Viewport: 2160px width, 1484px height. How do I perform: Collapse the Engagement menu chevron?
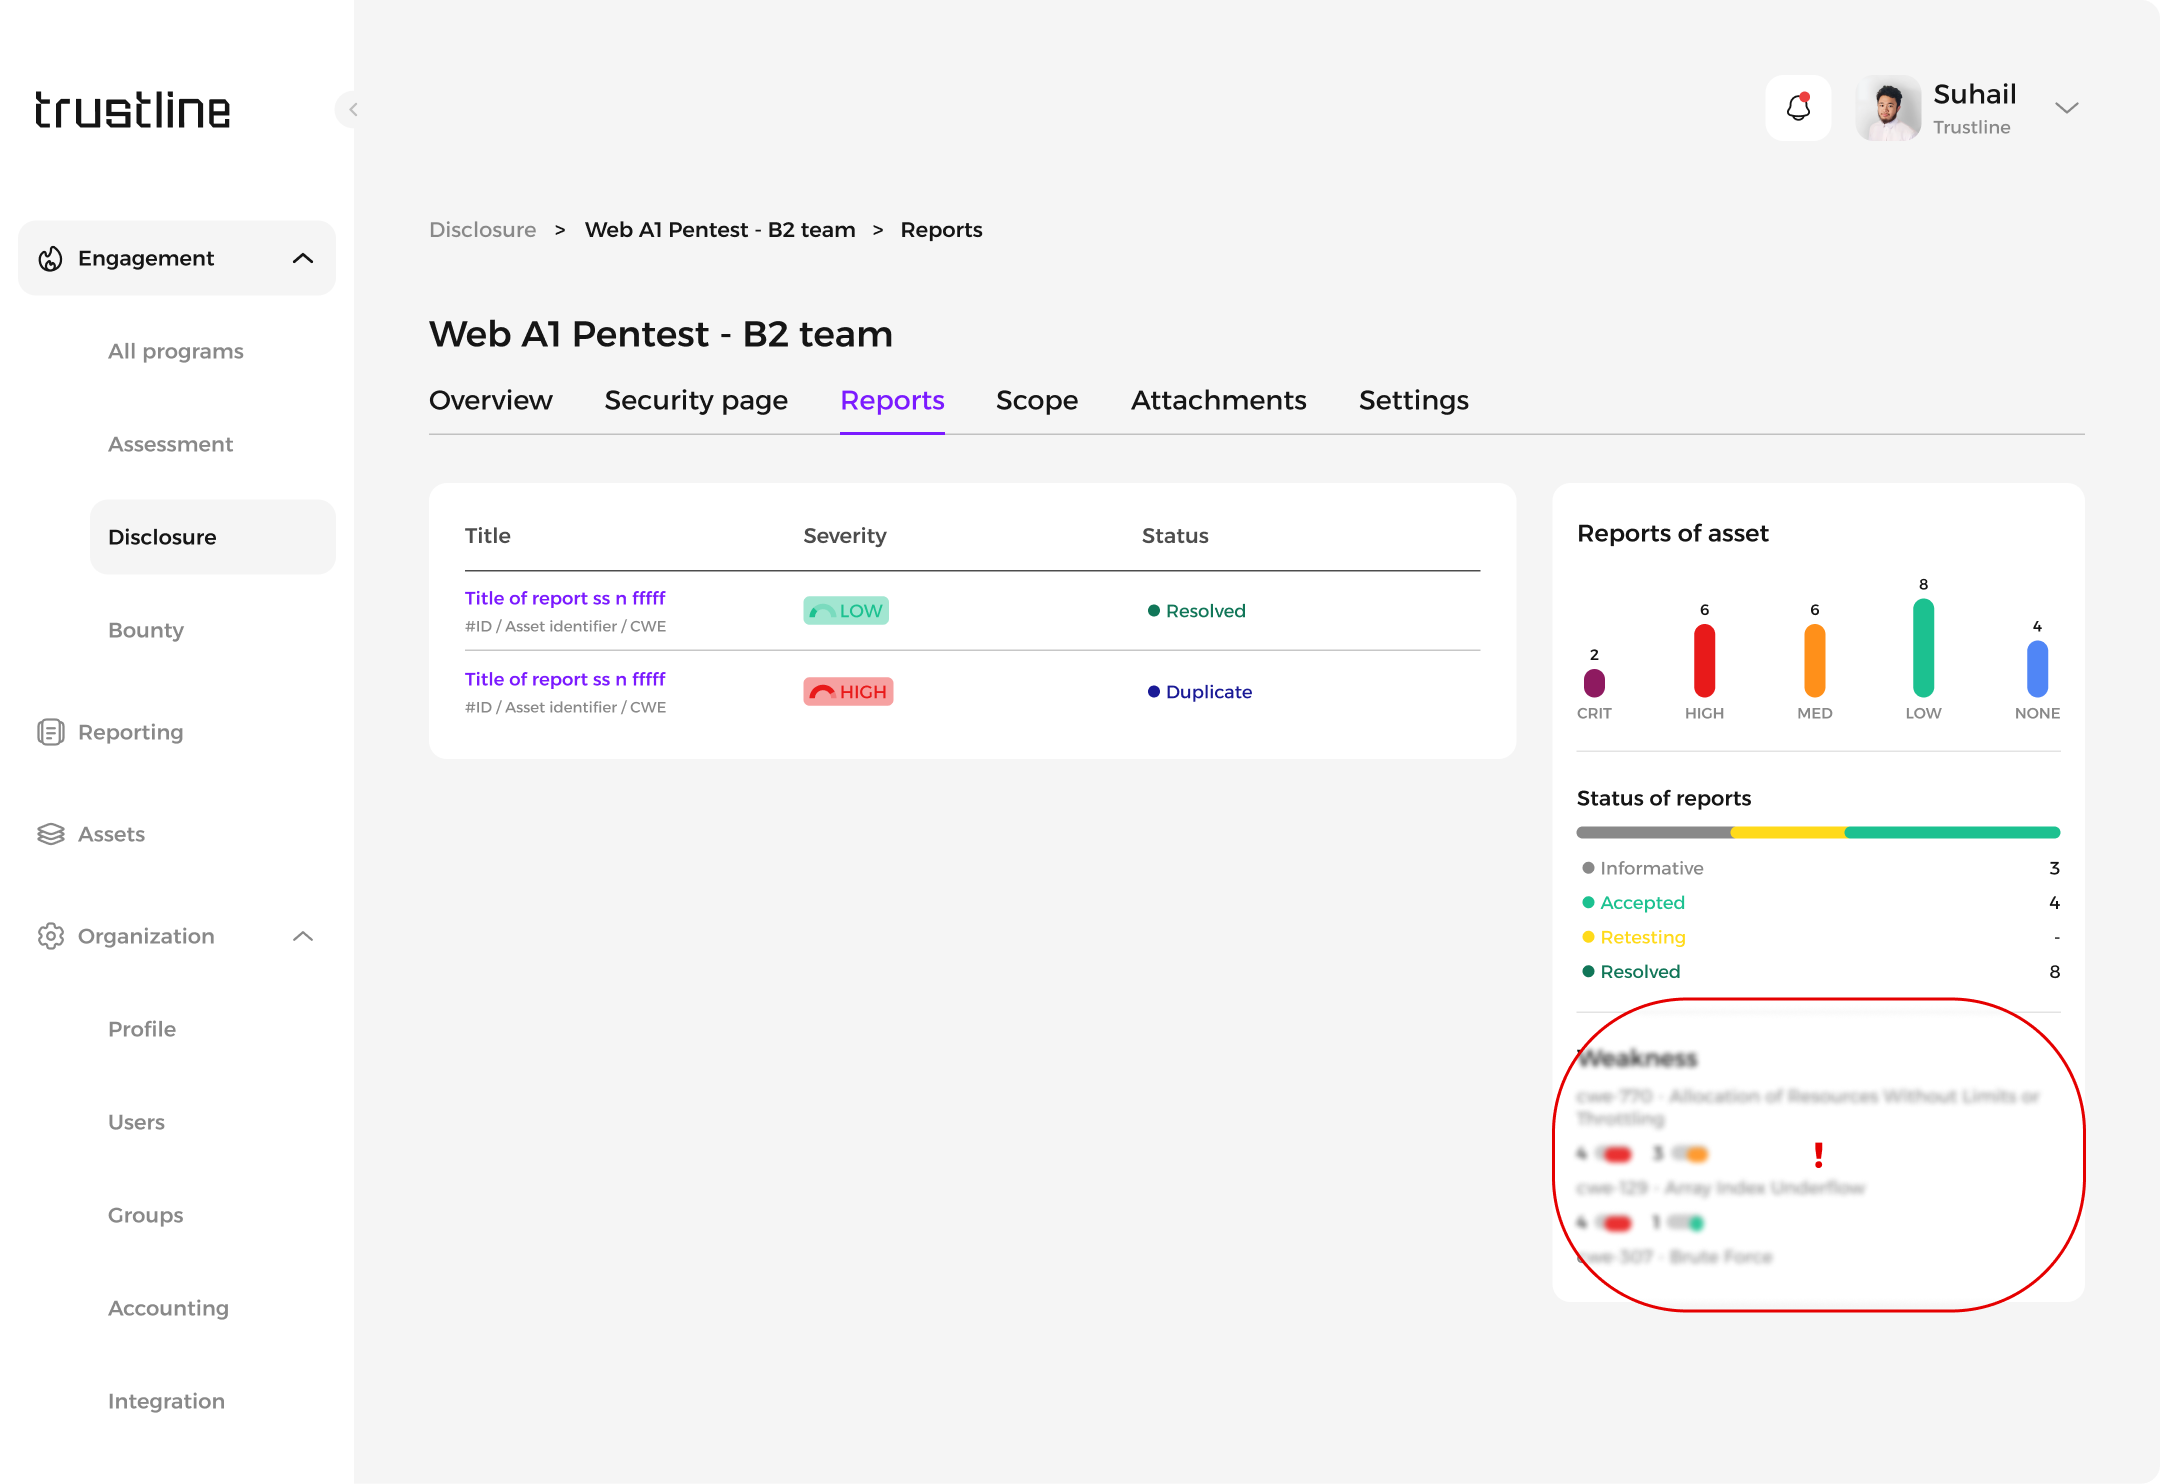(x=303, y=259)
